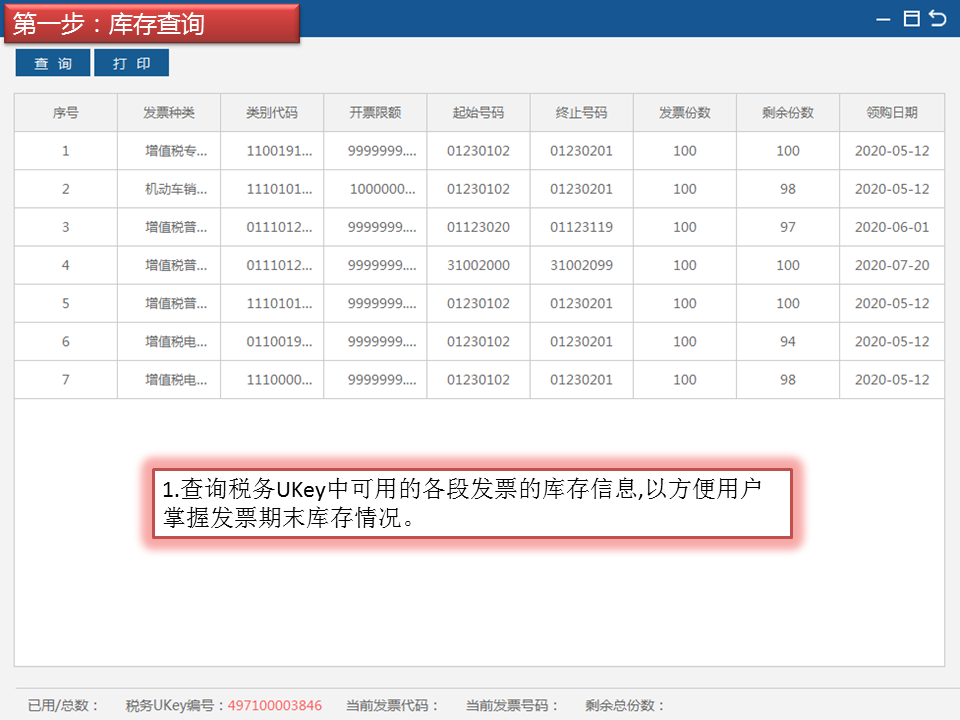Click the 起始号码 column header
The image size is (960, 720).
(x=478, y=113)
